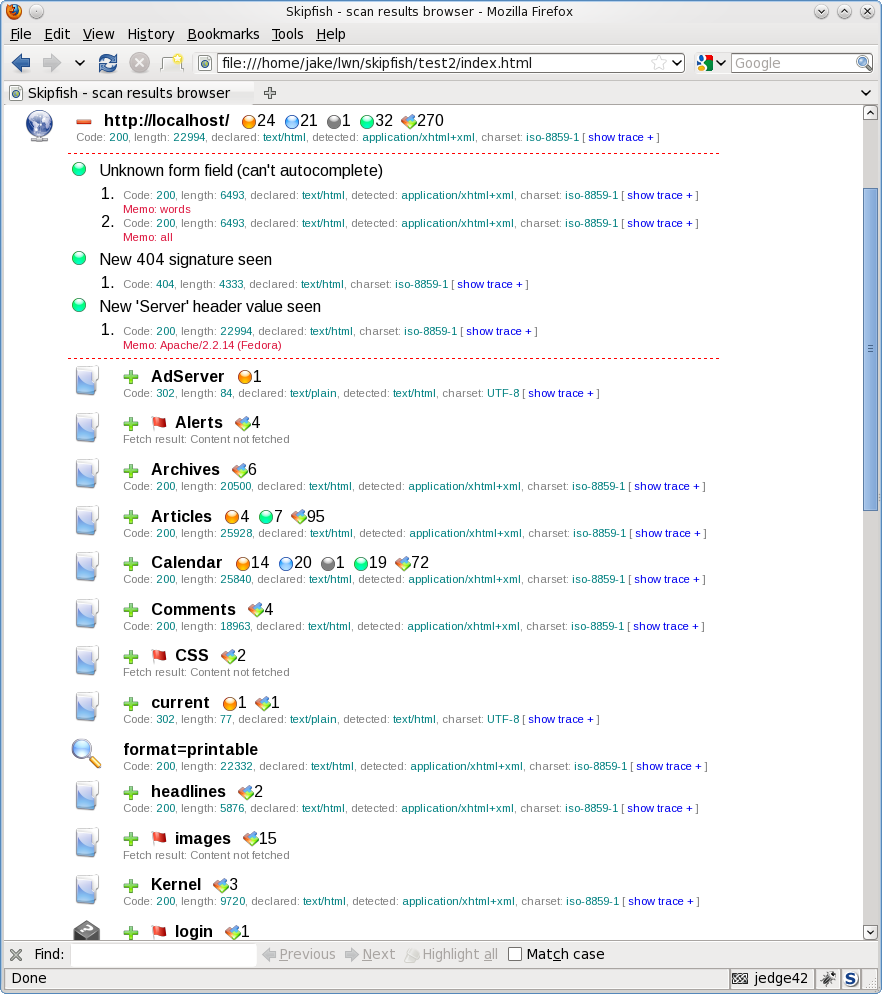Close the find bar with the X icon
The height and width of the screenshot is (994, 882).
click(x=16, y=954)
